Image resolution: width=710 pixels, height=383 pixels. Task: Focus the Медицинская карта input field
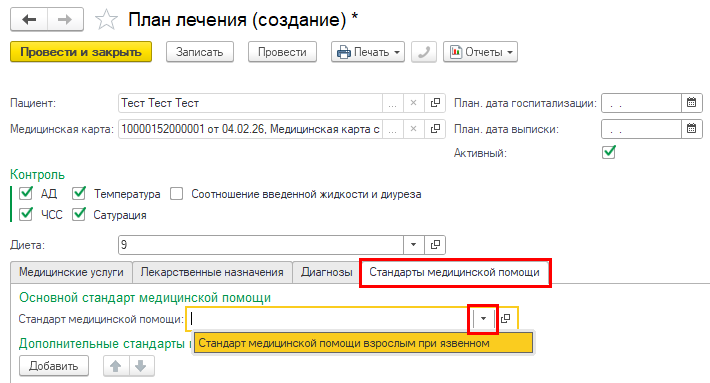(x=250, y=129)
